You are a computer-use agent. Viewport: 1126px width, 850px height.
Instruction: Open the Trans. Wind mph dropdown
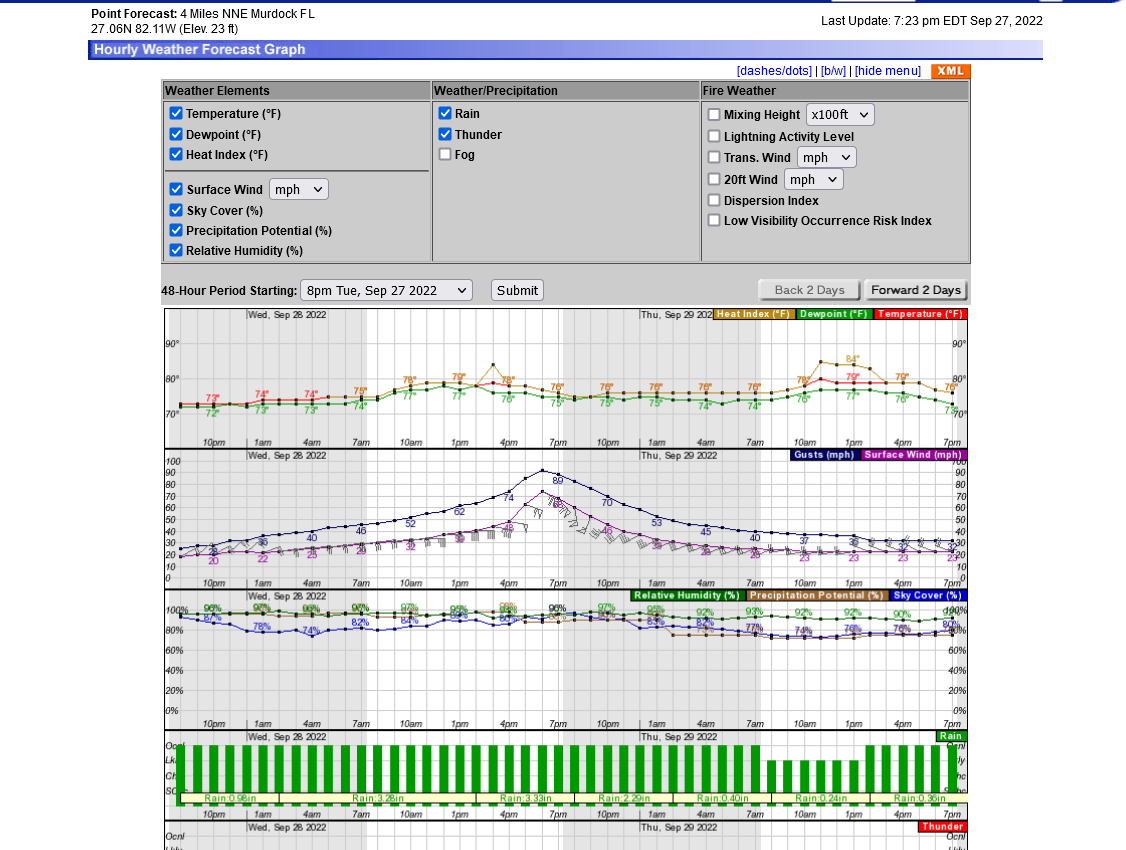[x=827, y=158]
